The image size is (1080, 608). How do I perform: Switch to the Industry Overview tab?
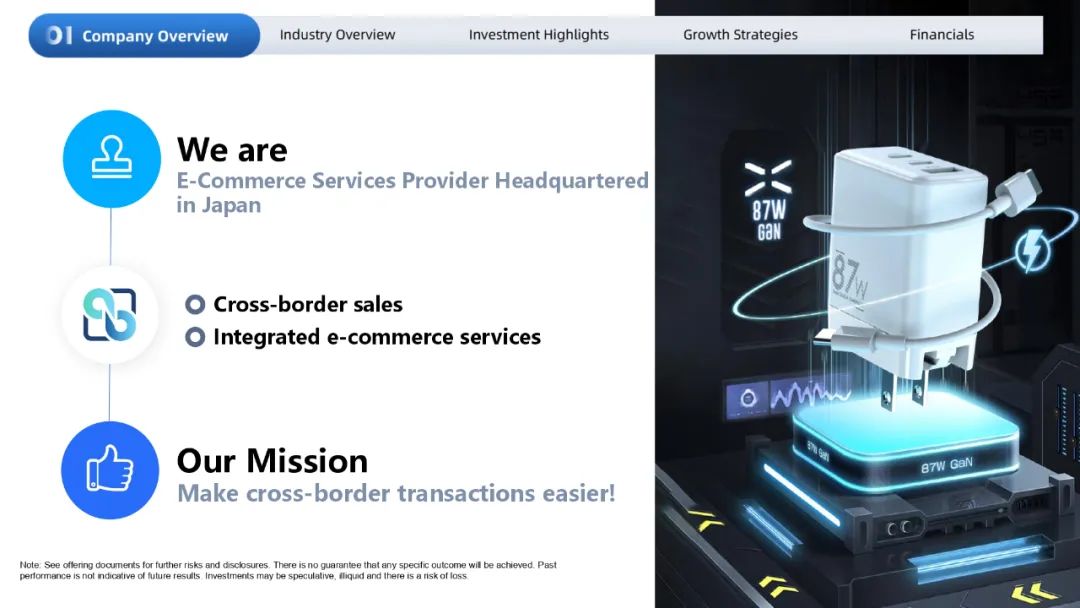338,34
